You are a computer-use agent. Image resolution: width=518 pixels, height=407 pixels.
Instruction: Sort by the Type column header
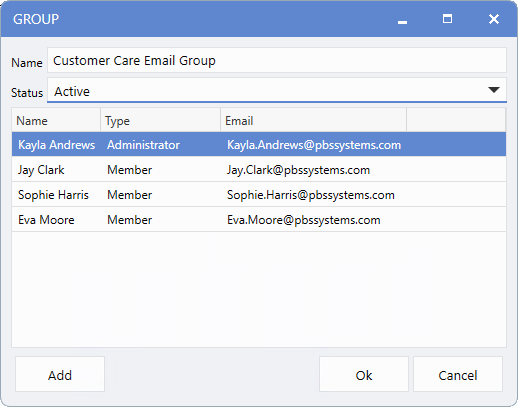click(x=160, y=120)
